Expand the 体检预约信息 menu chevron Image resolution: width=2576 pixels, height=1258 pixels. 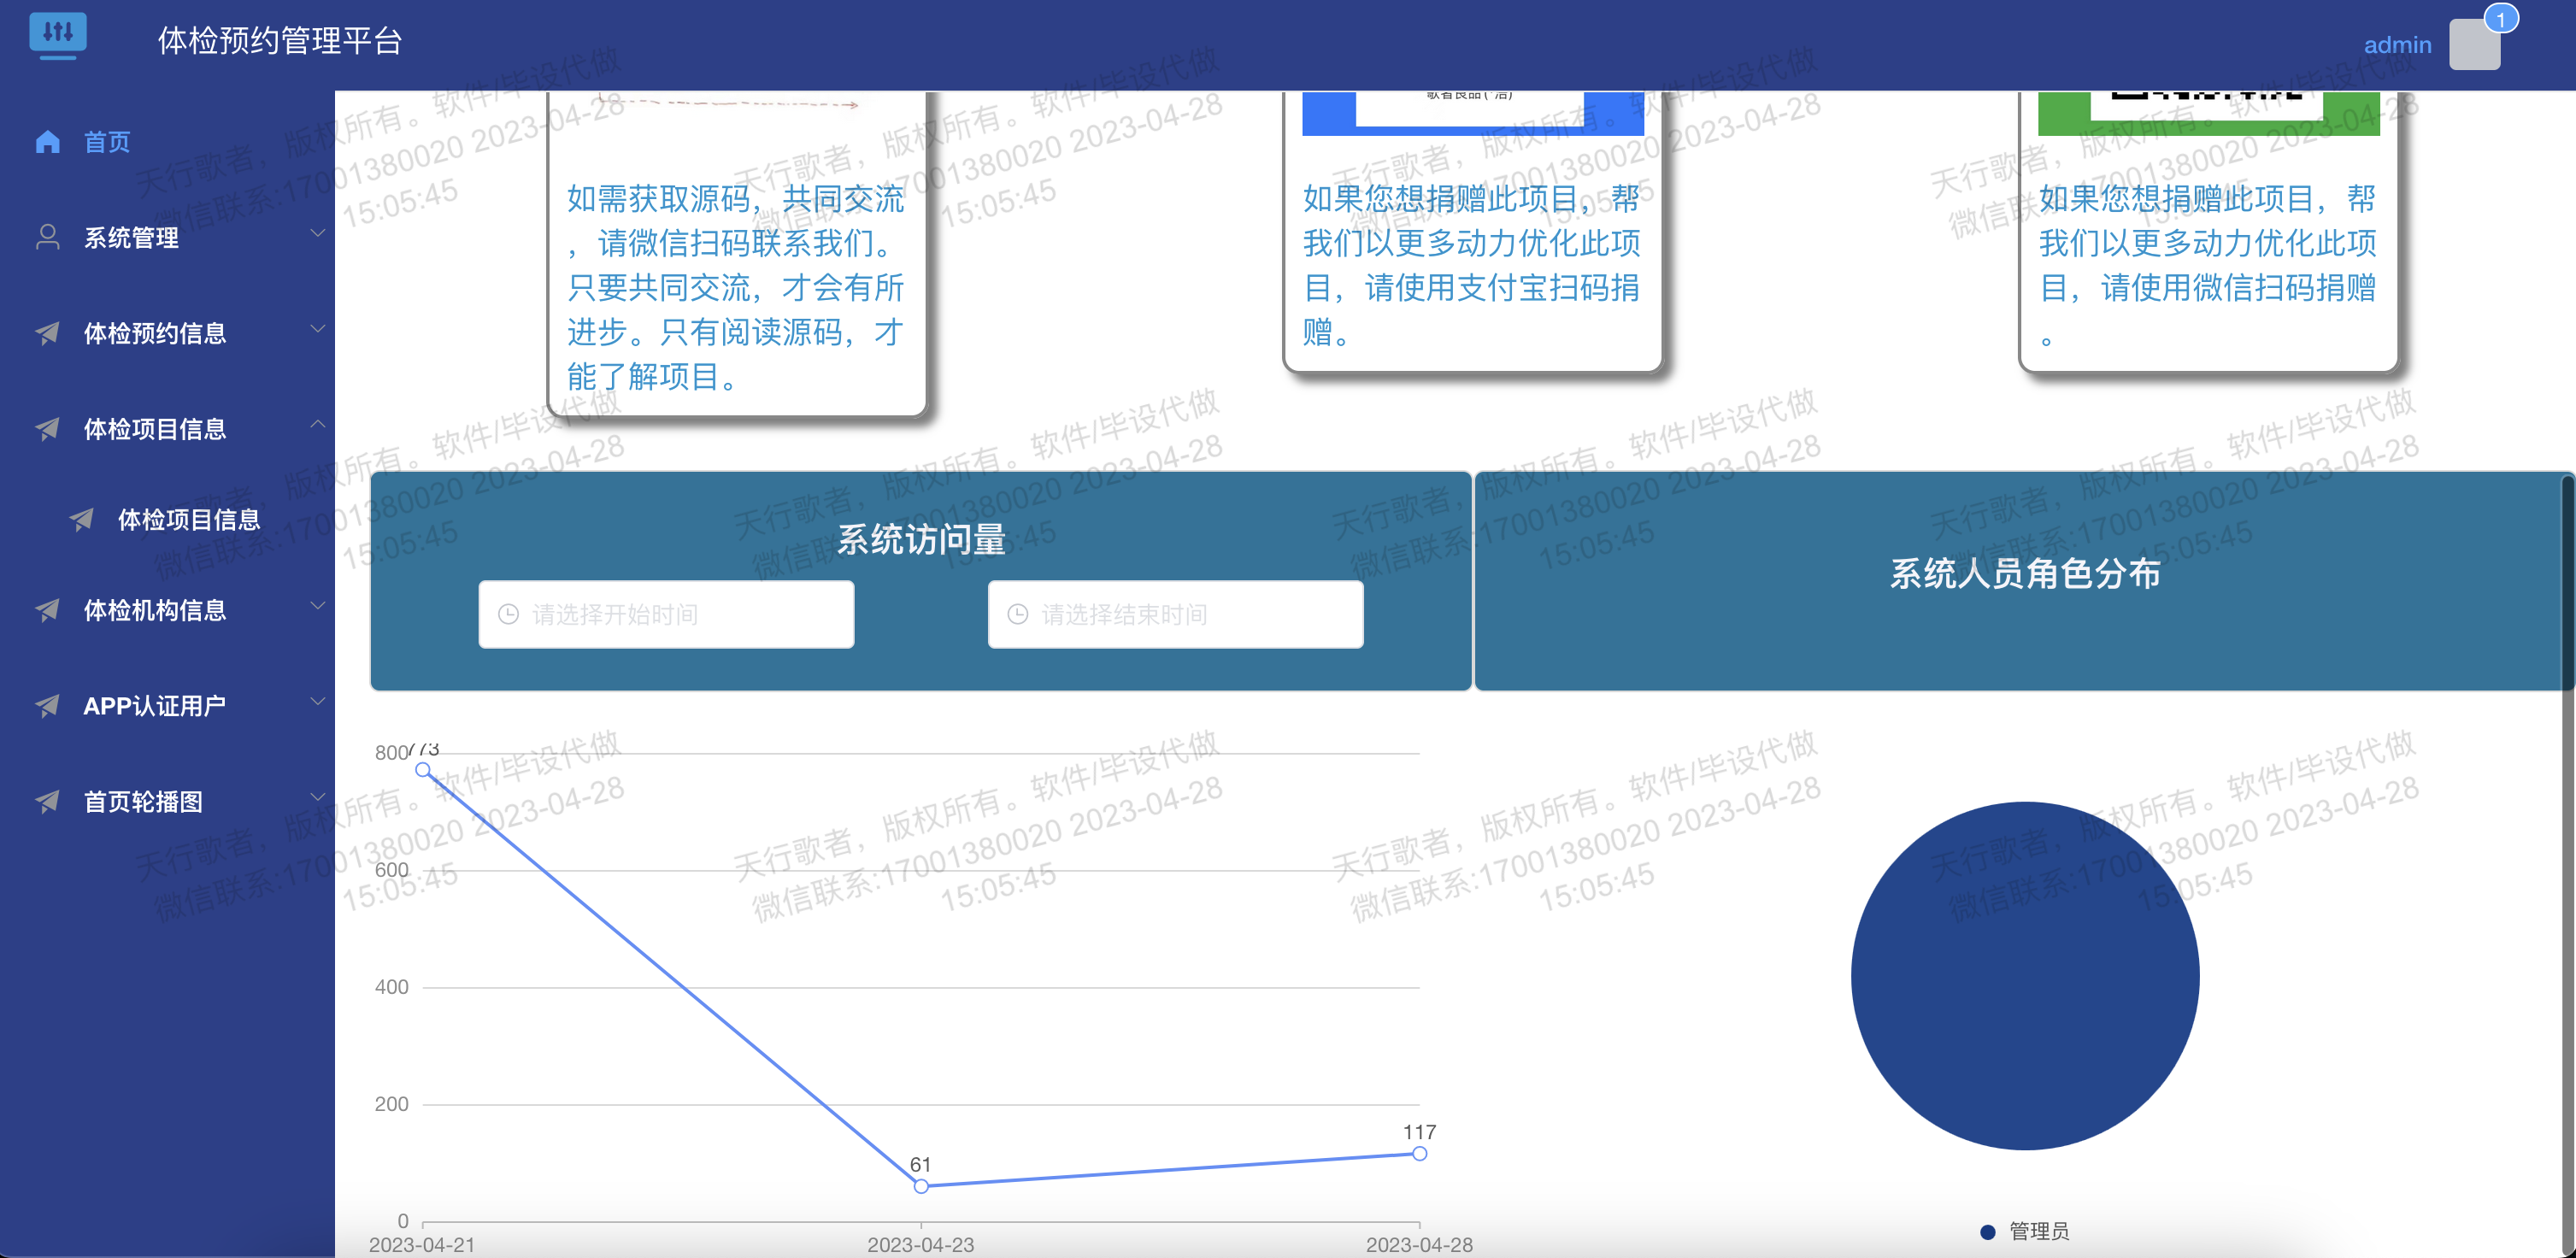point(317,329)
